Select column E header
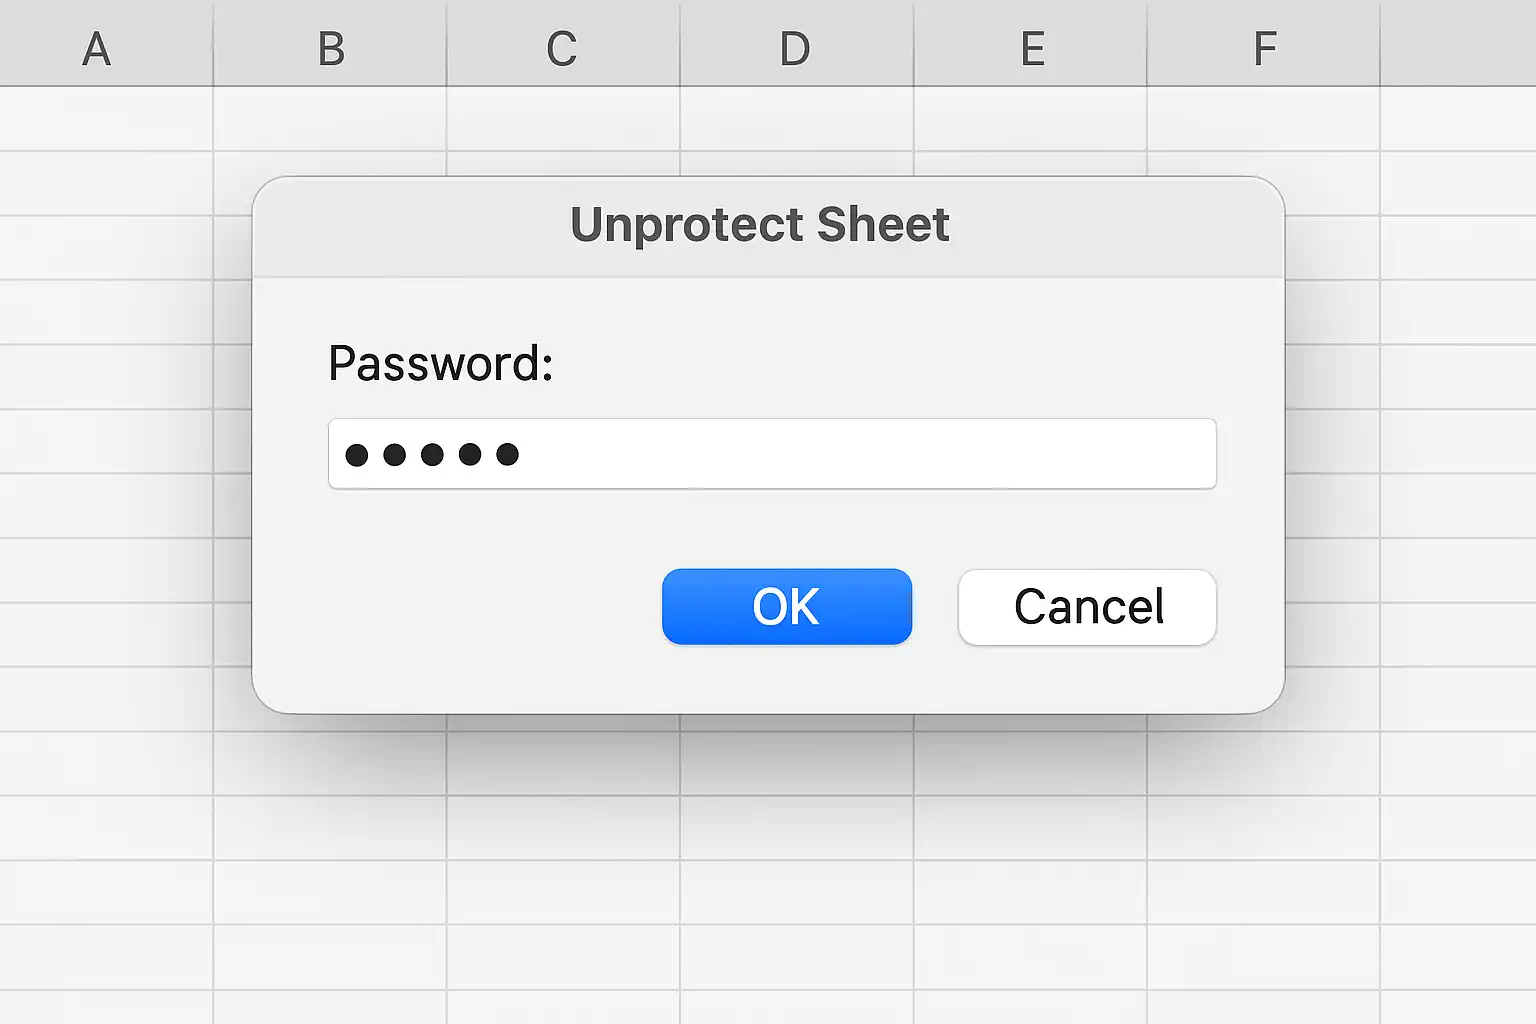 [x=1031, y=44]
